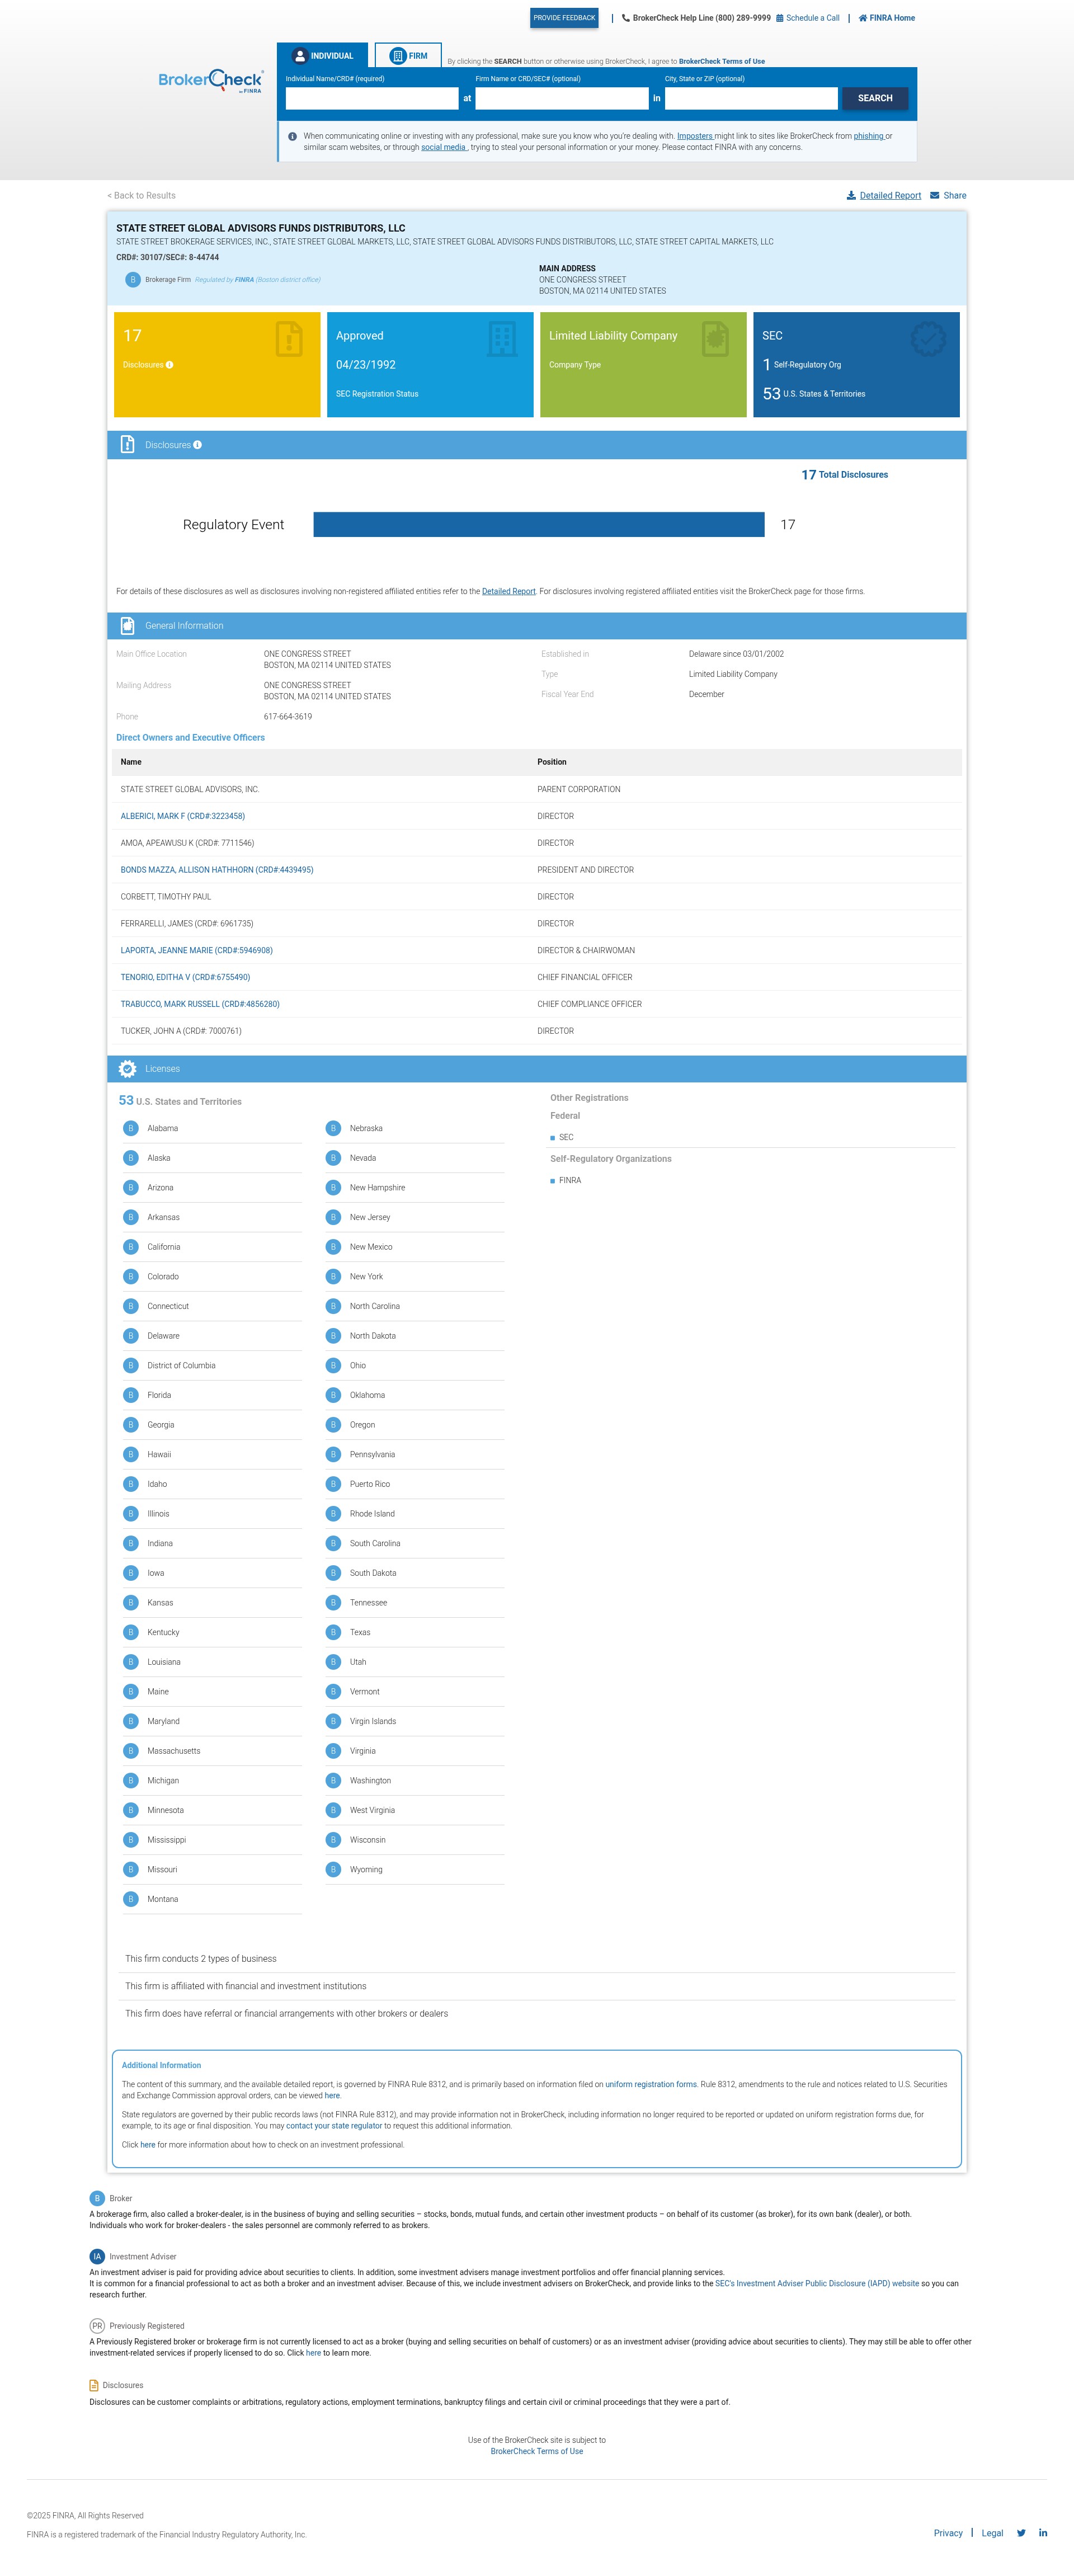The height and width of the screenshot is (2576, 1074).
Task: Click the info icon on the yellow Disclosures card
Action: [x=169, y=365]
